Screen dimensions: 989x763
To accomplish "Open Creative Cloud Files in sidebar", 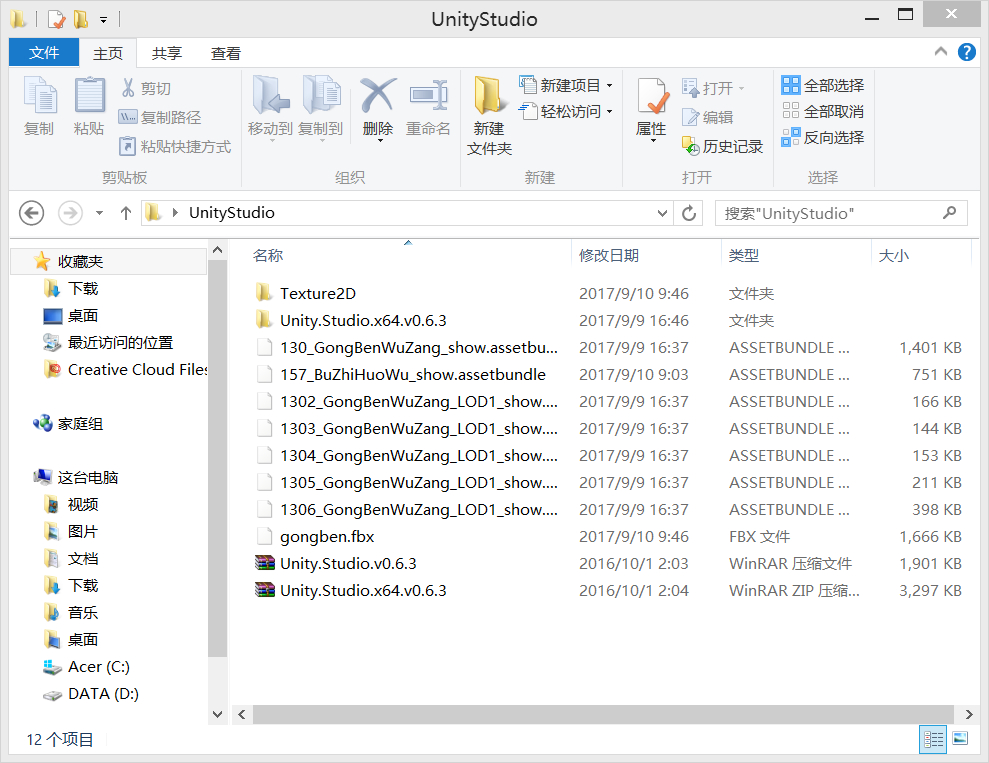I will [125, 370].
